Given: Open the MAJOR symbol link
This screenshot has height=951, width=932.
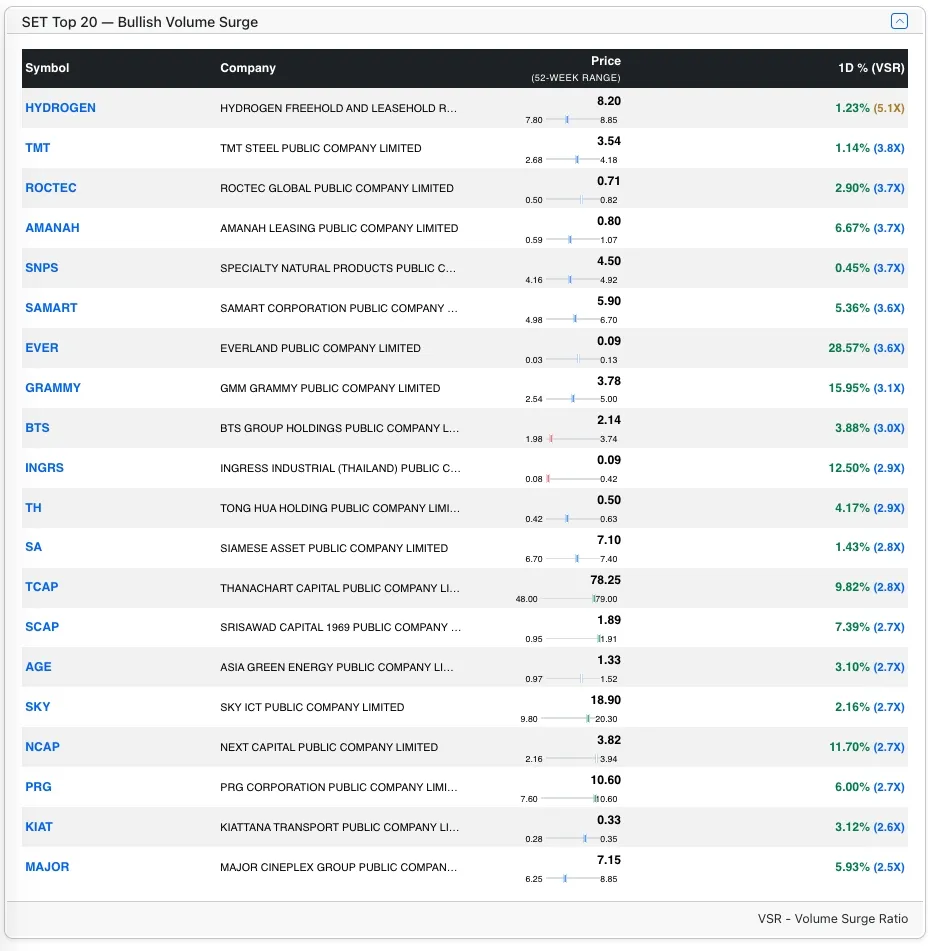Looking at the screenshot, I should tap(47, 867).
